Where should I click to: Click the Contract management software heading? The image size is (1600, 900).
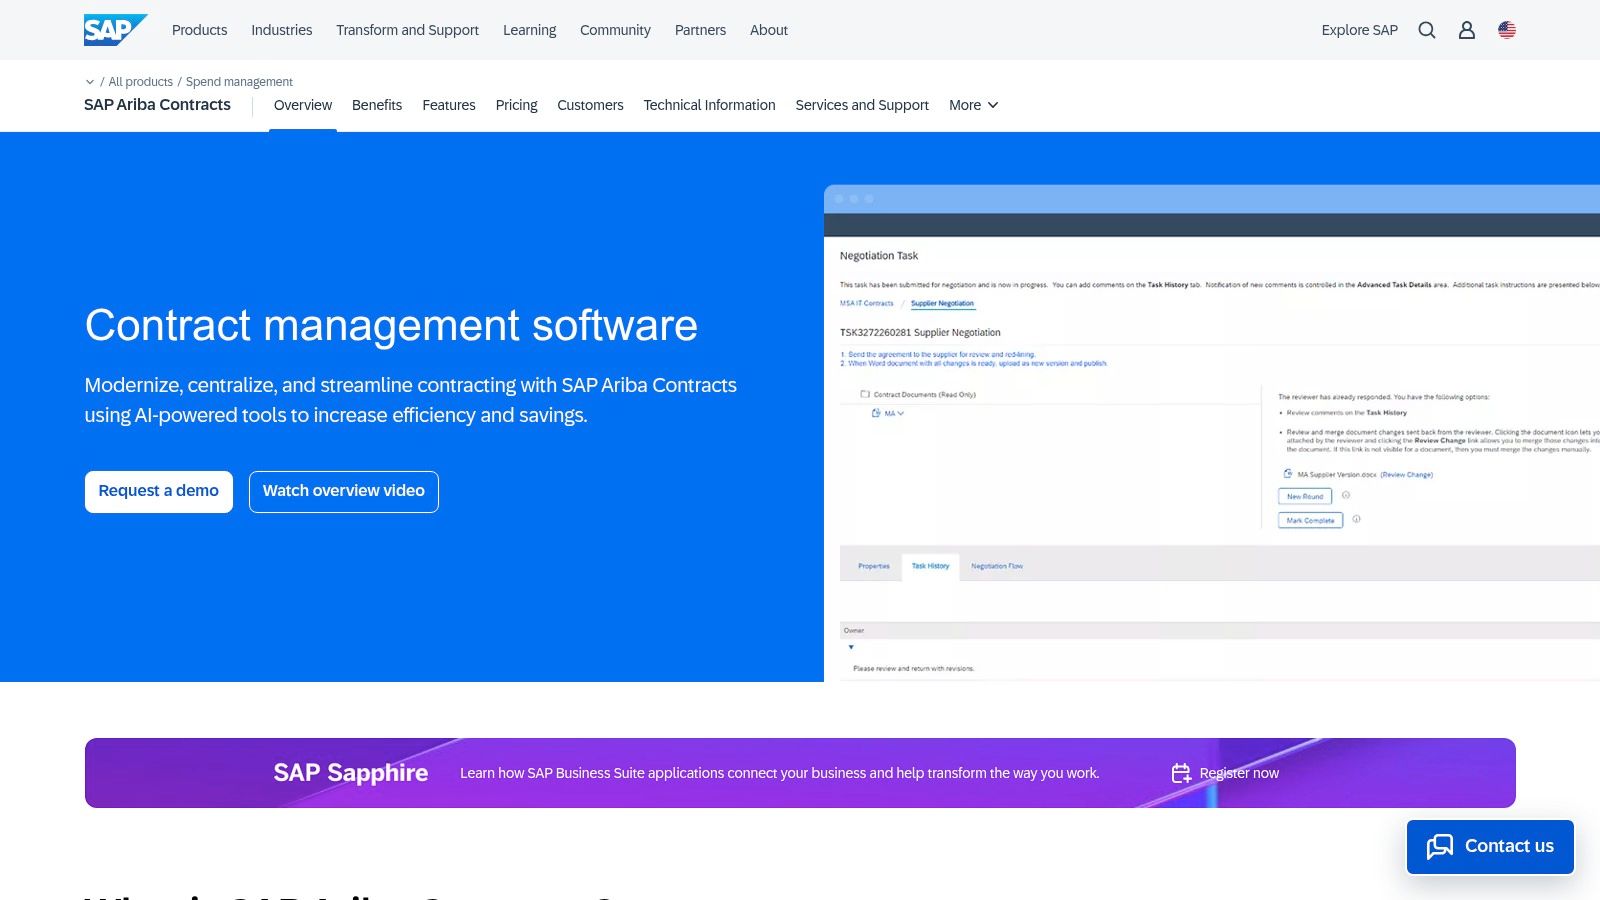(391, 326)
